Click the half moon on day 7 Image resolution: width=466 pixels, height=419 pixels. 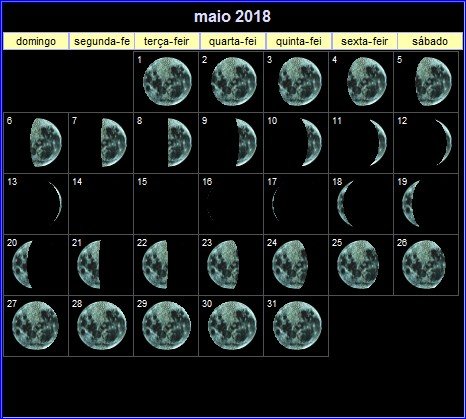tap(114, 143)
